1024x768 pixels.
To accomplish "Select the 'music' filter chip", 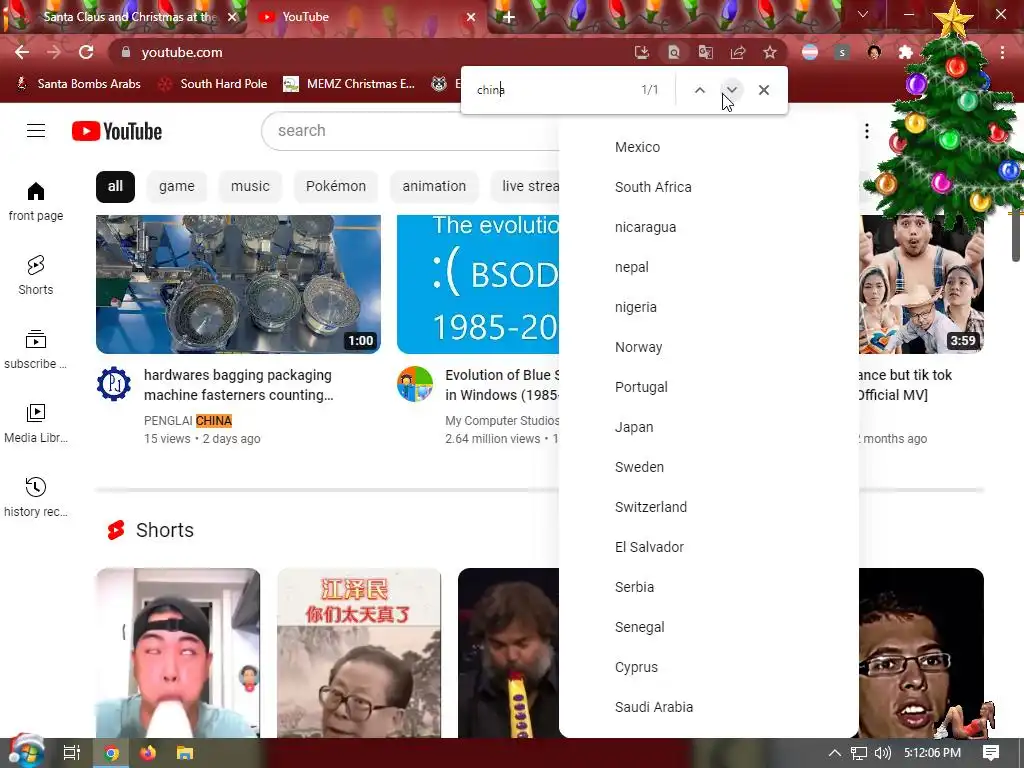I will pyautogui.click(x=250, y=187).
